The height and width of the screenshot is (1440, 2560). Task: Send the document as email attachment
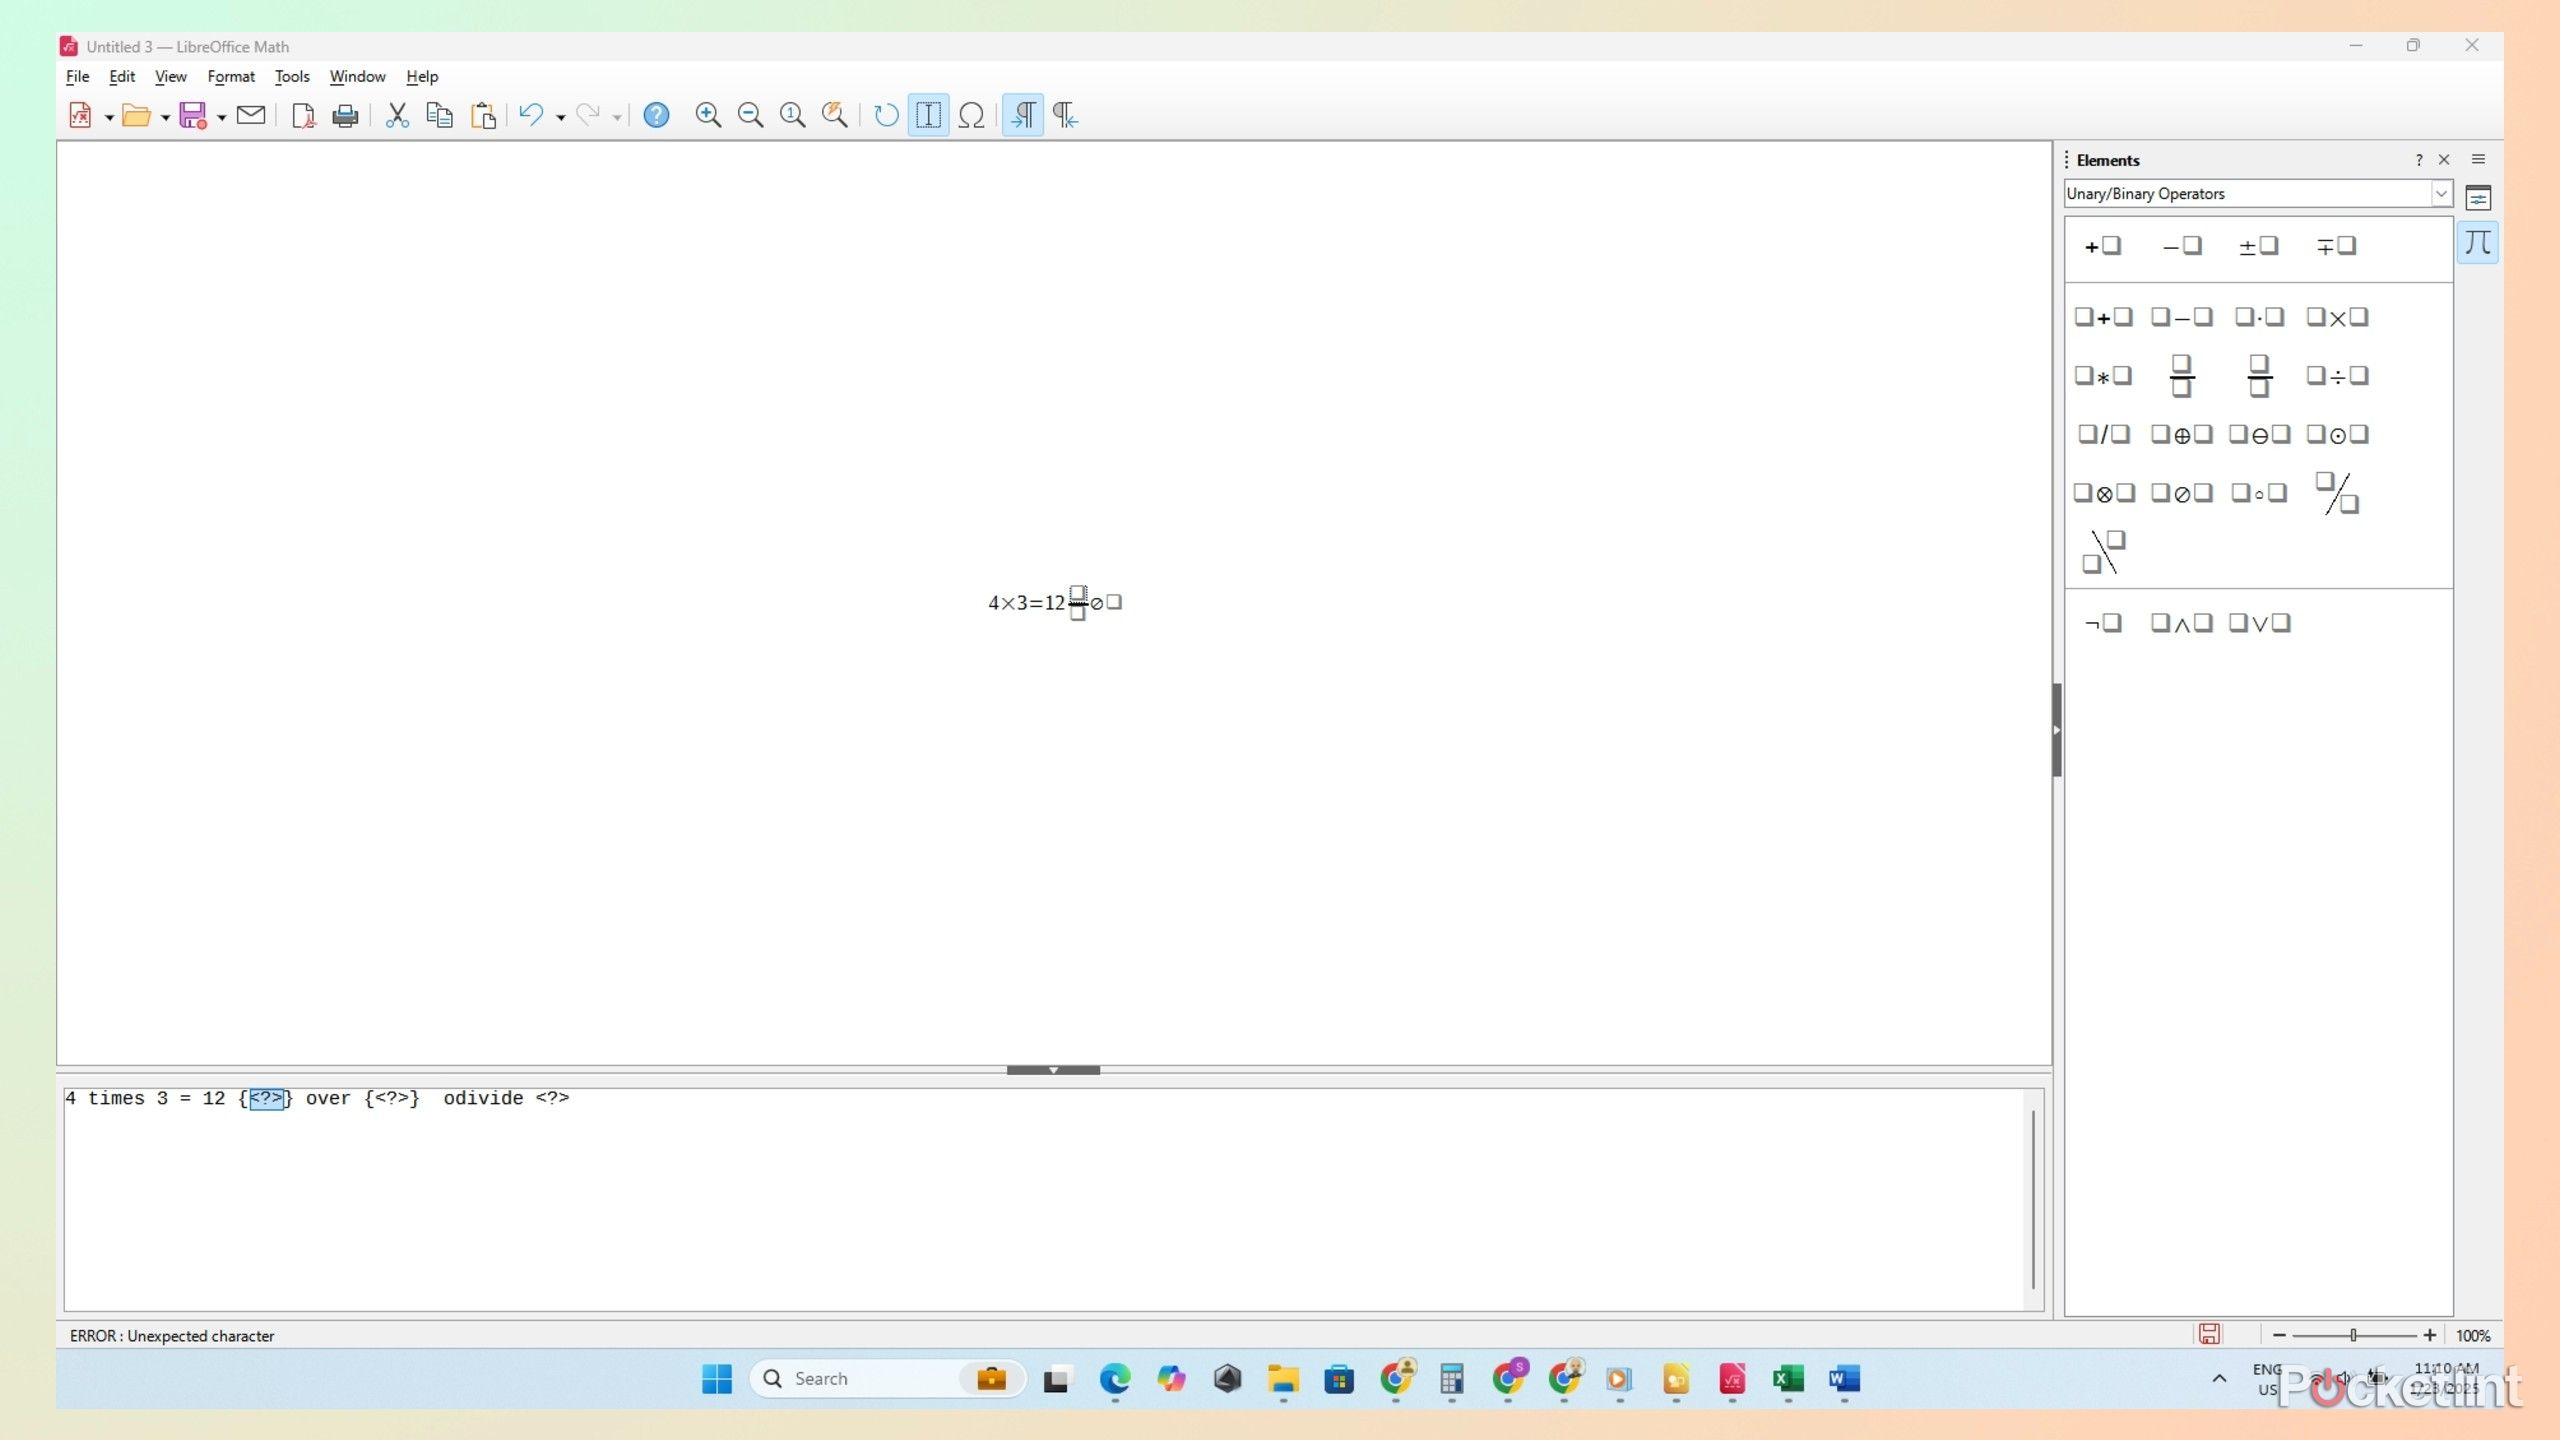point(249,115)
